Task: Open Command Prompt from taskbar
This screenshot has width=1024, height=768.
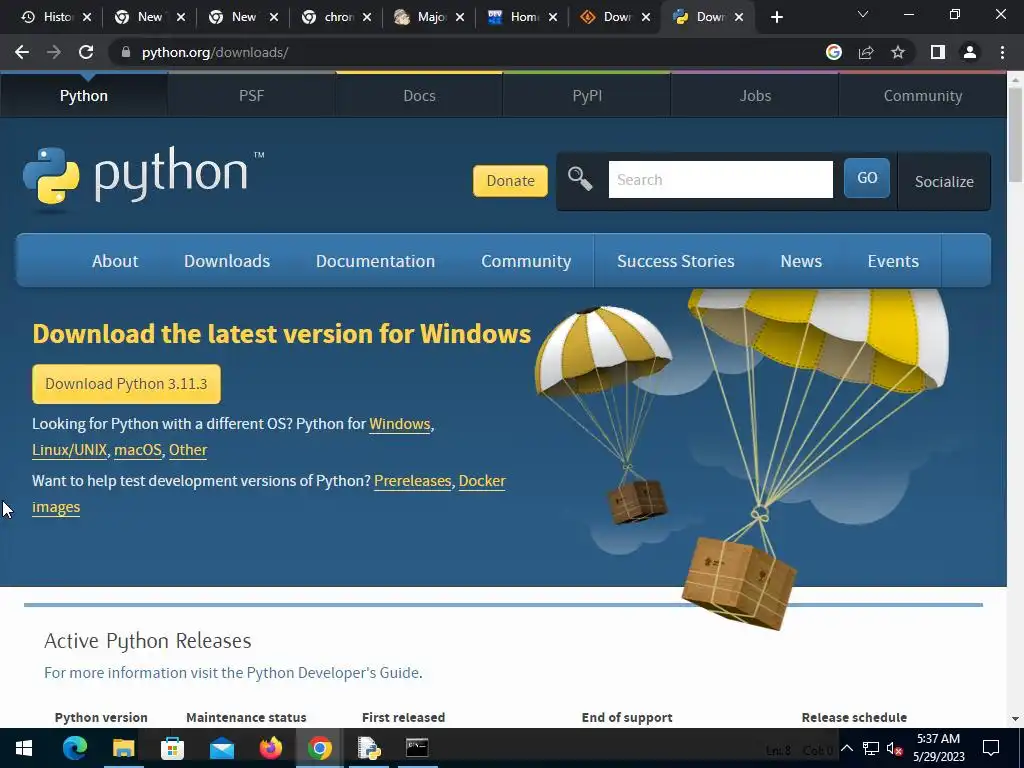Action: [417, 748]
